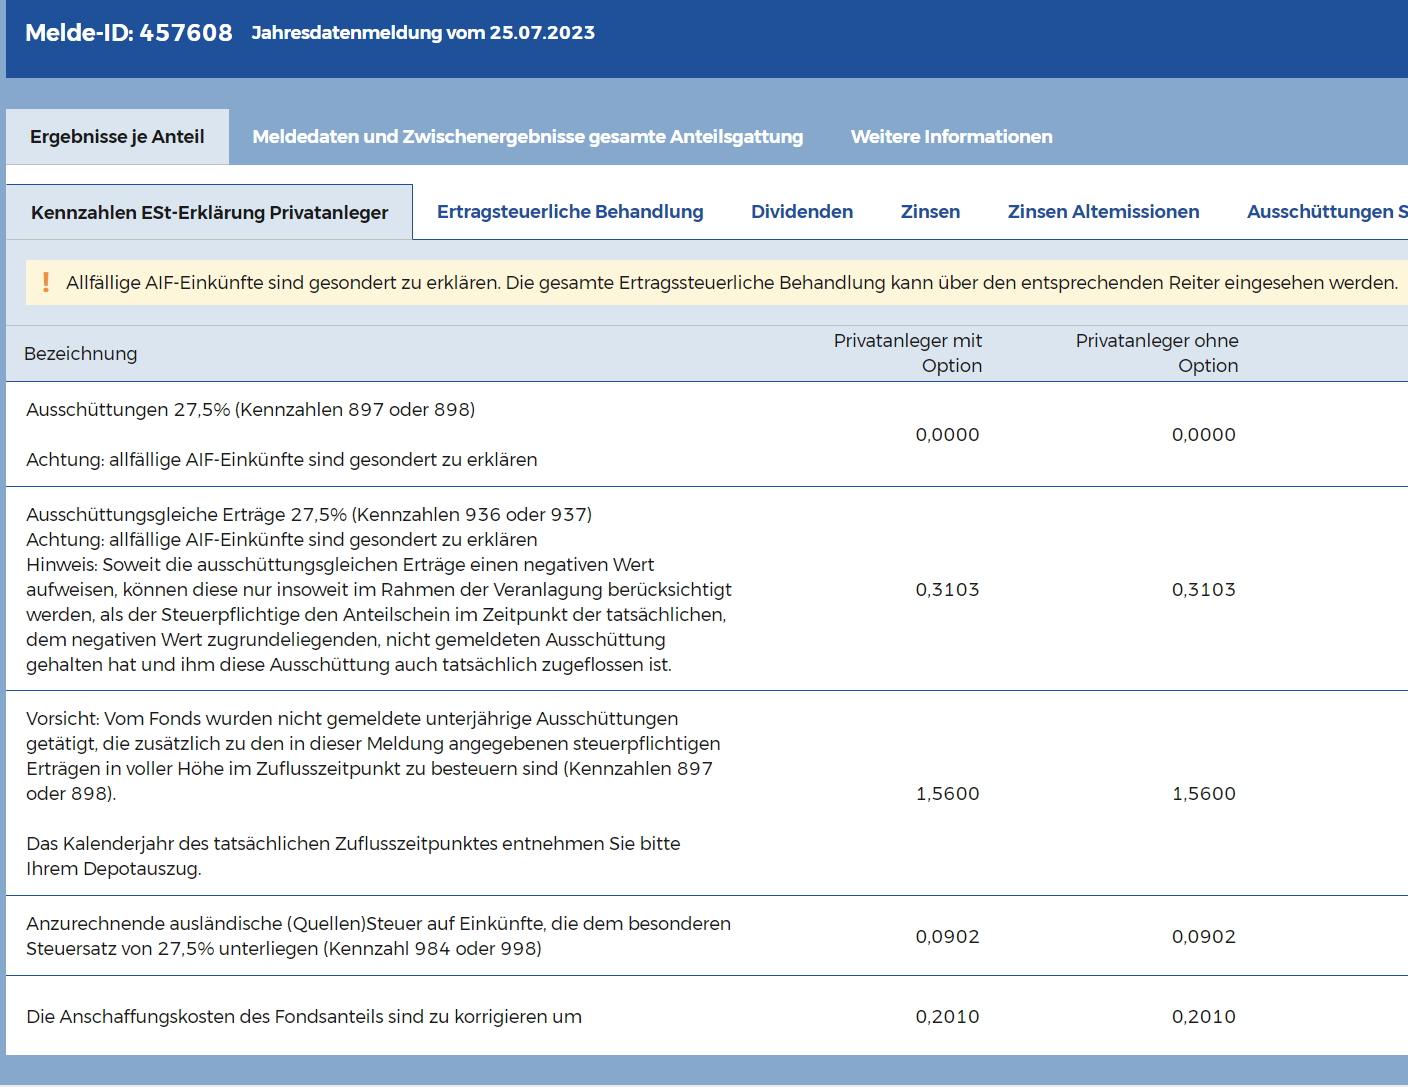Screen dimensions: 1408x1087
Task: Open the Meldedaten und Zwischenergebnisse gesamte Anteilsgattung tab
Action: (527, 137)
